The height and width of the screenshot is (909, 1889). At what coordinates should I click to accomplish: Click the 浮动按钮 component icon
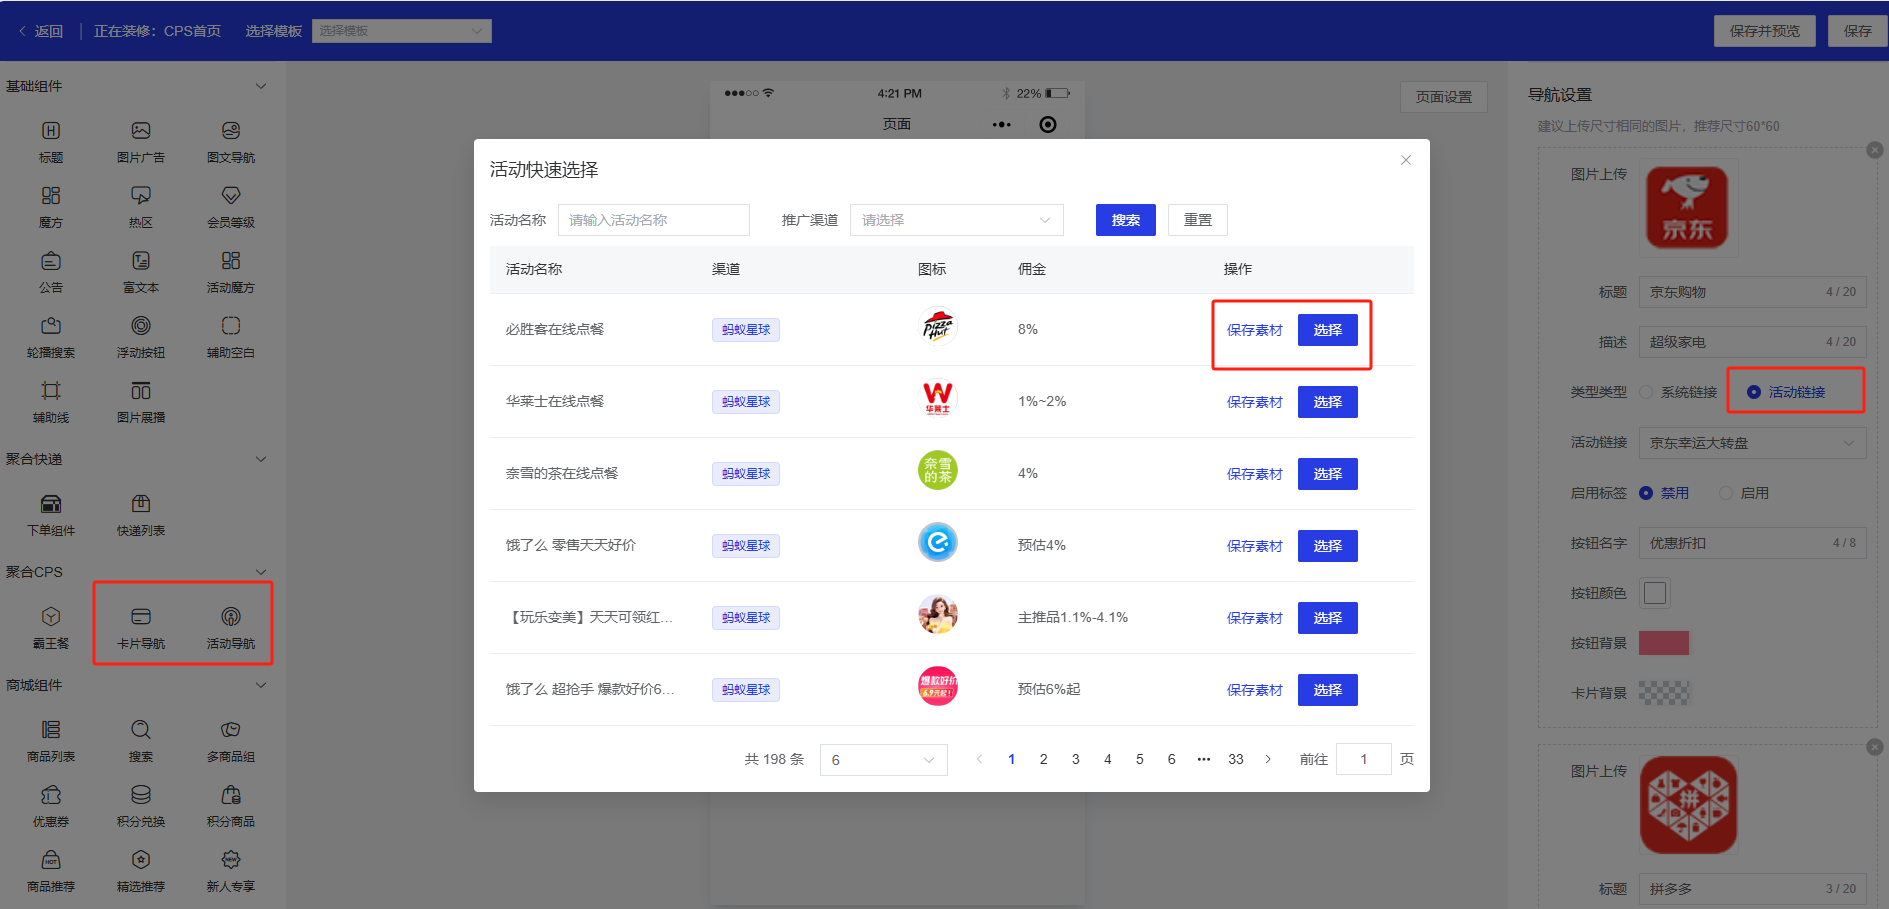[141, 327]
